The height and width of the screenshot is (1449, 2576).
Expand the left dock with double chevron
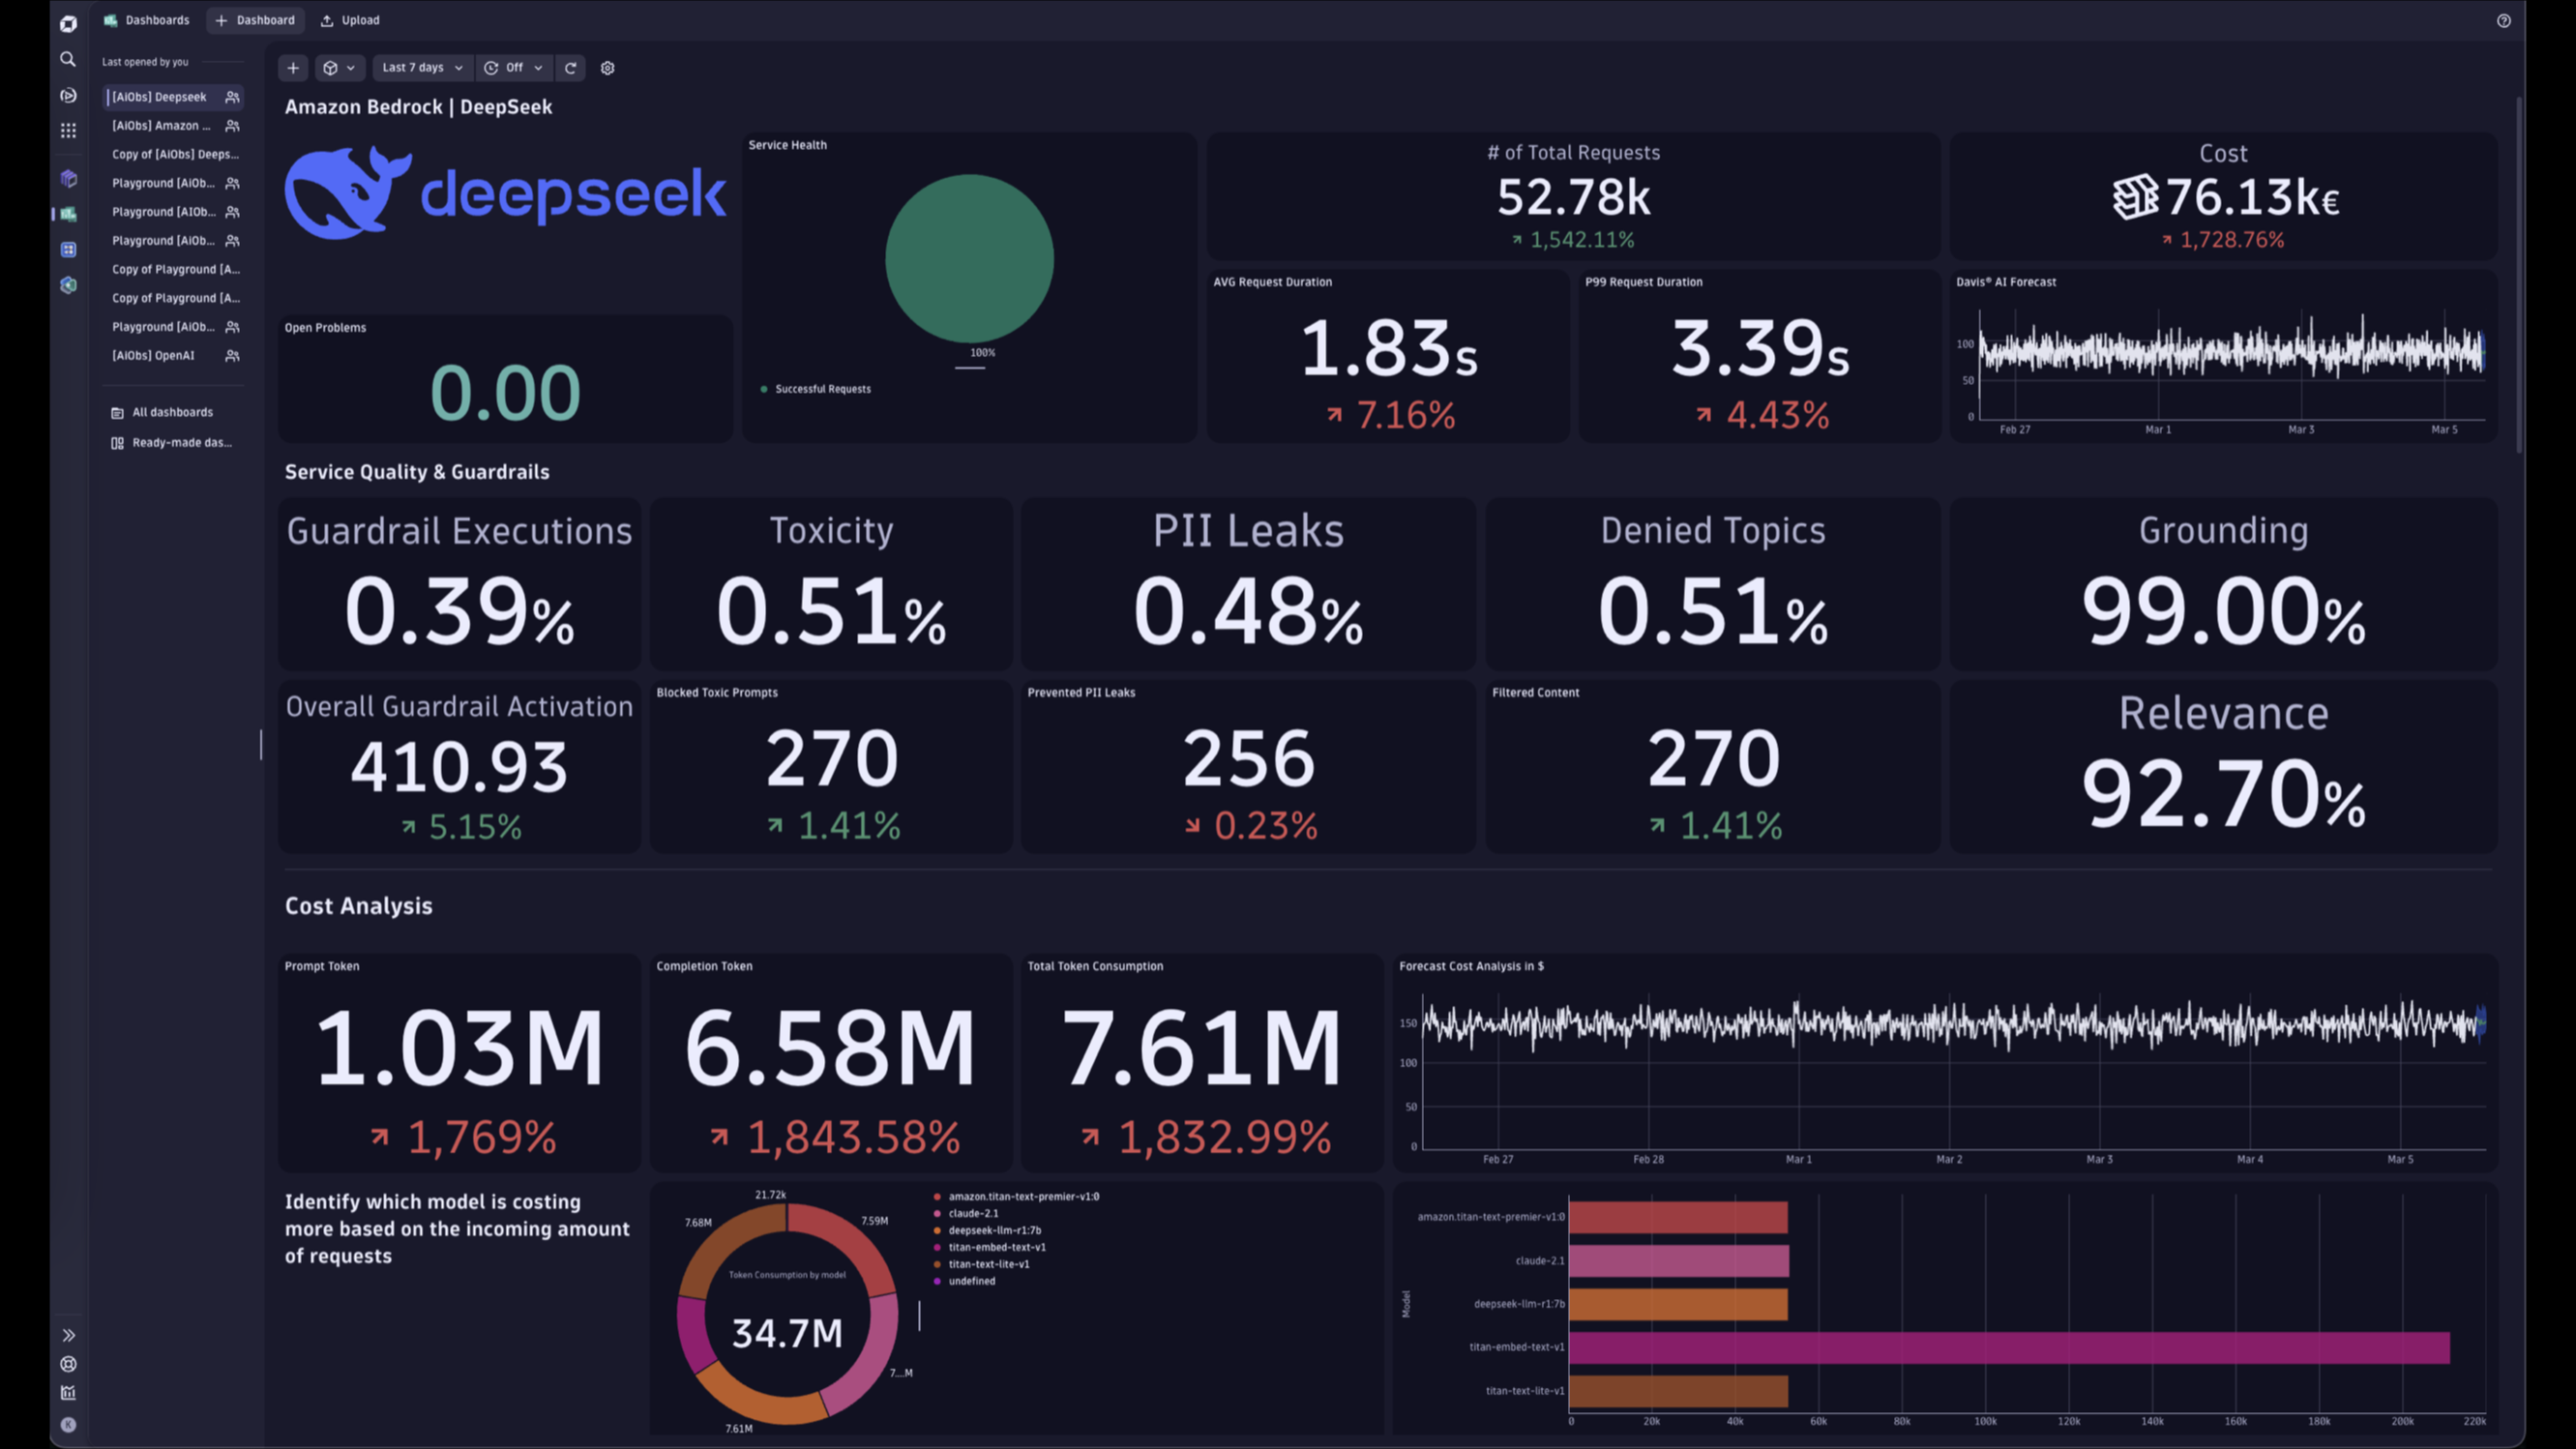tap(68, 1335)
